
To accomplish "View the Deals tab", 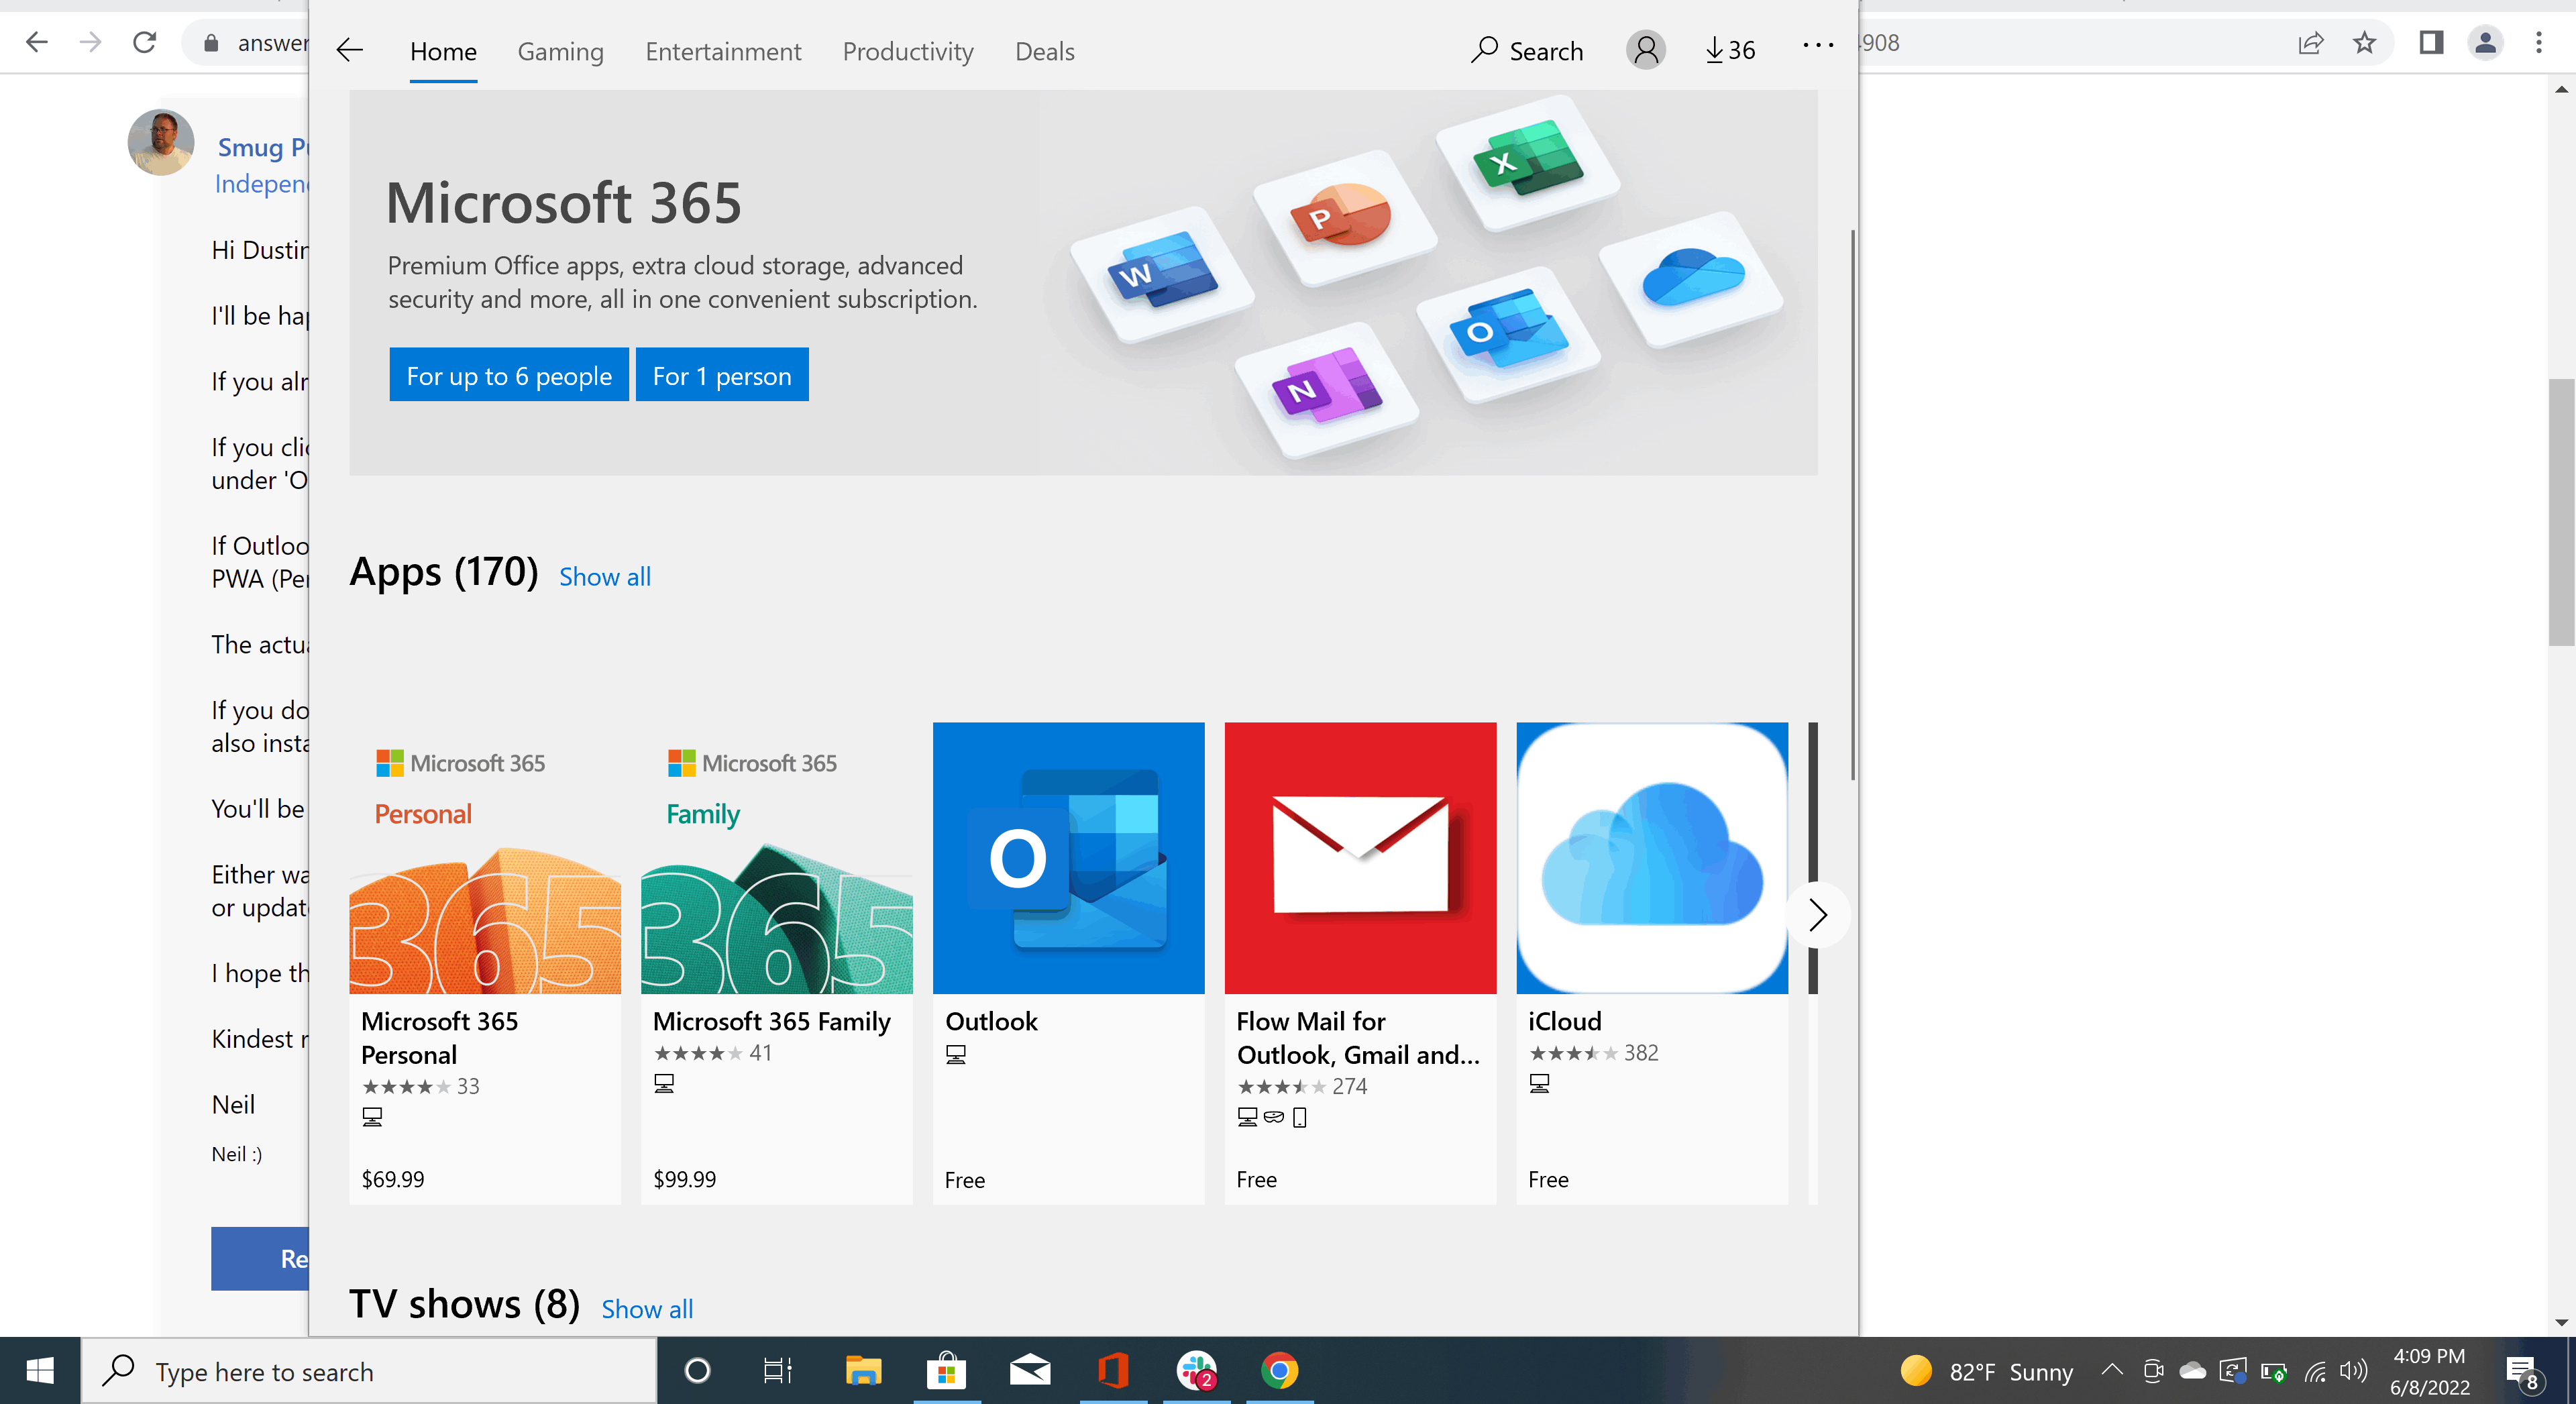I will click(x=1045, y=51).
